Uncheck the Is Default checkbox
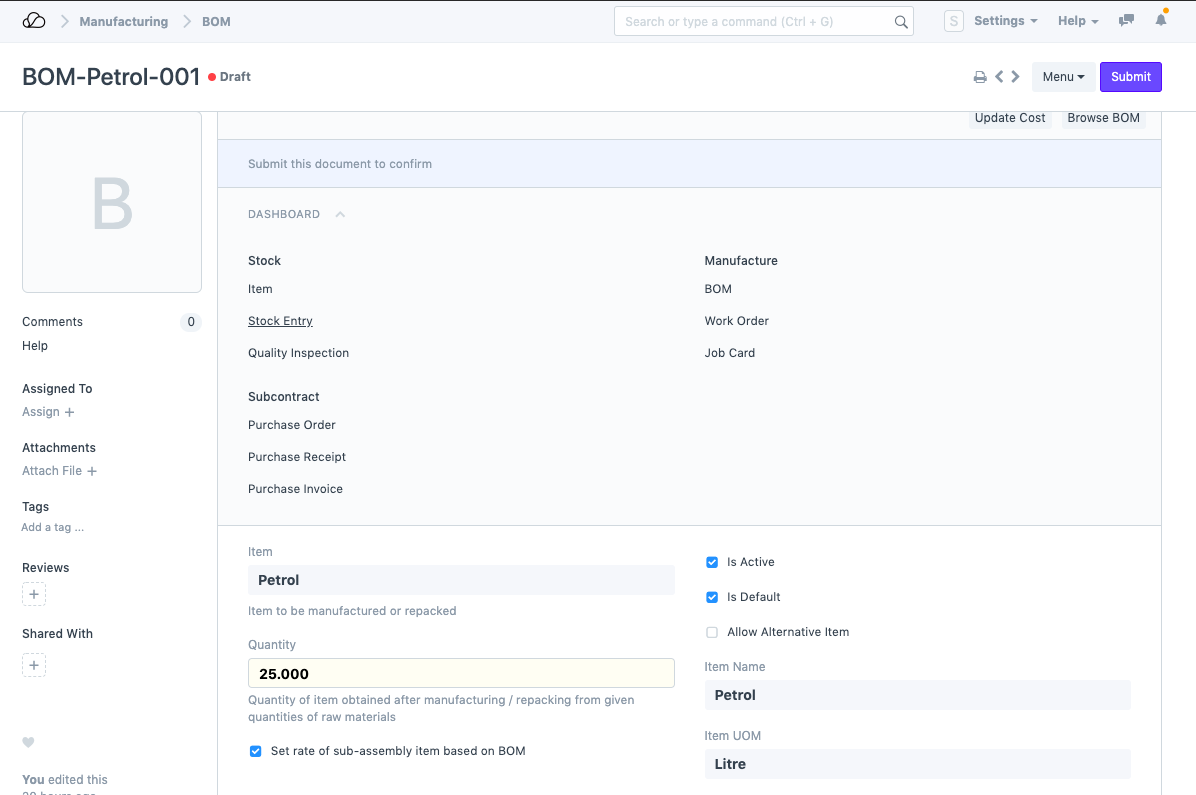Viewport: 1196px width, 795px height. tap(712, 597)
